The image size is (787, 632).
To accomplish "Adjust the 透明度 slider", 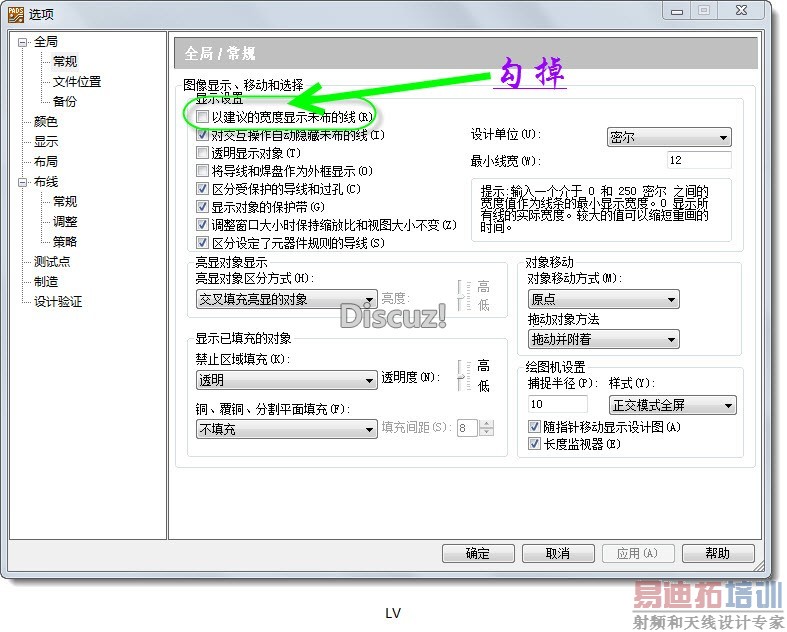I will [462, 376].
